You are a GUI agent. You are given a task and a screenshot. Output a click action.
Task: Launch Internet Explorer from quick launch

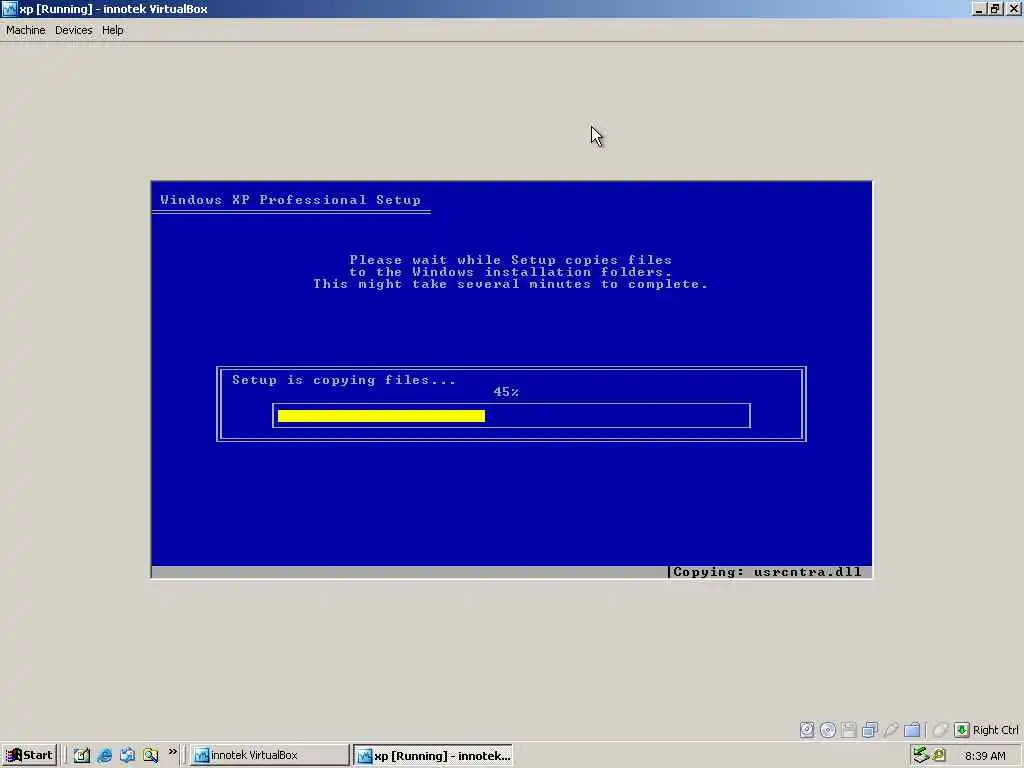104,755
